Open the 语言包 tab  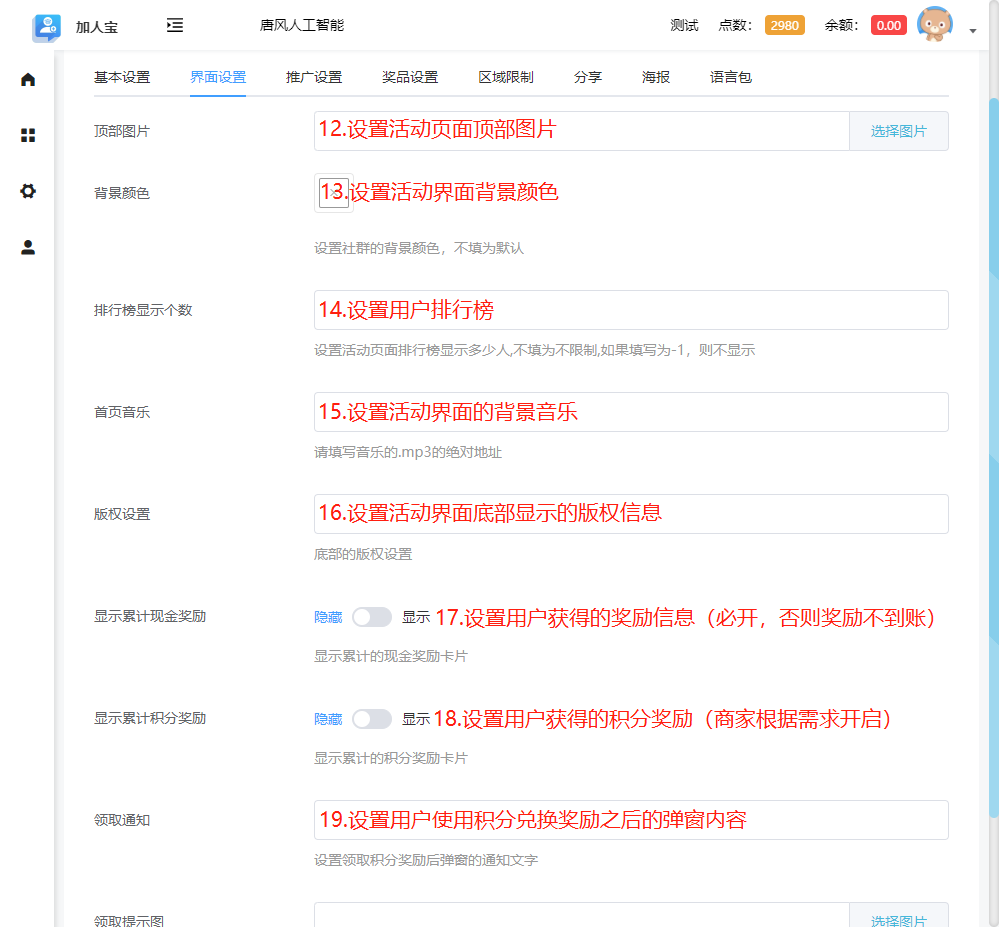tap(731, 77)
